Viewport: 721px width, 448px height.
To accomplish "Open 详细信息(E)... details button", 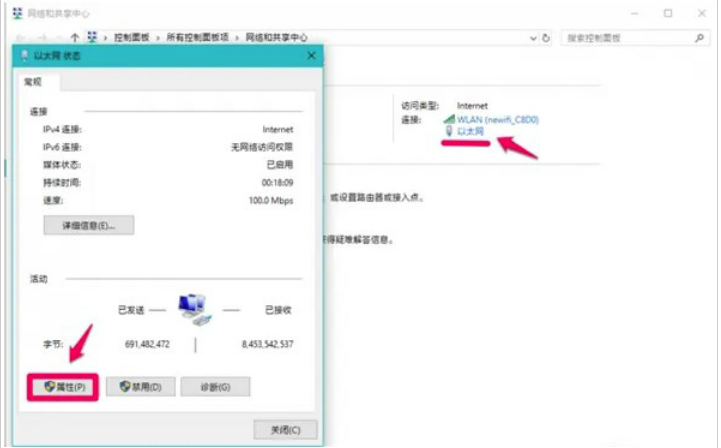I will tap(89, 225).
